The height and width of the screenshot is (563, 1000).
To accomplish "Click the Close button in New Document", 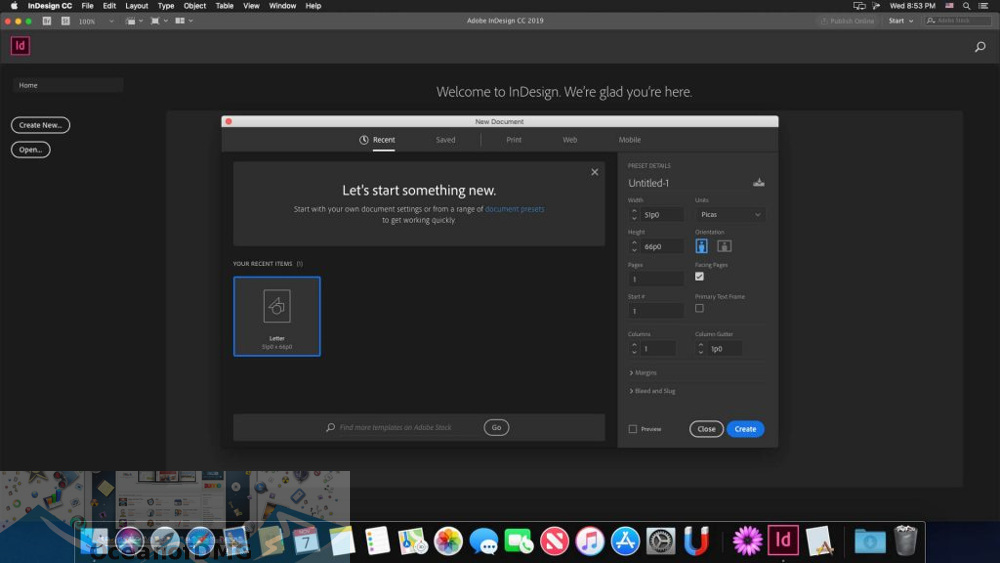I will [706, 429].
